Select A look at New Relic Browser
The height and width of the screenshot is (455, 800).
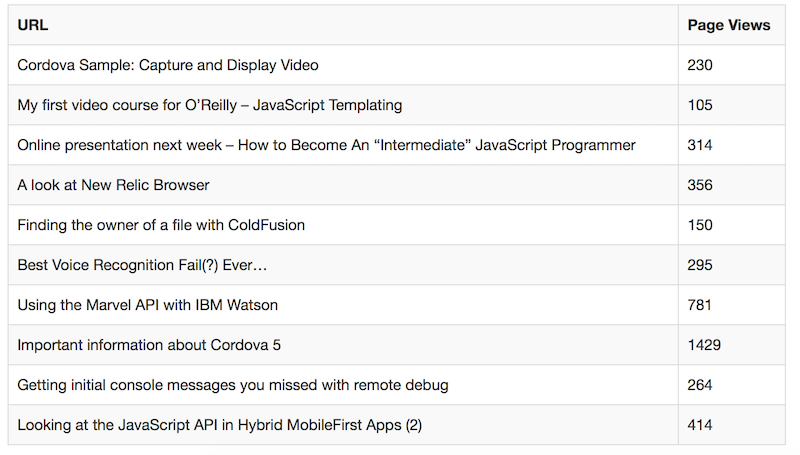tap(113, 185)
